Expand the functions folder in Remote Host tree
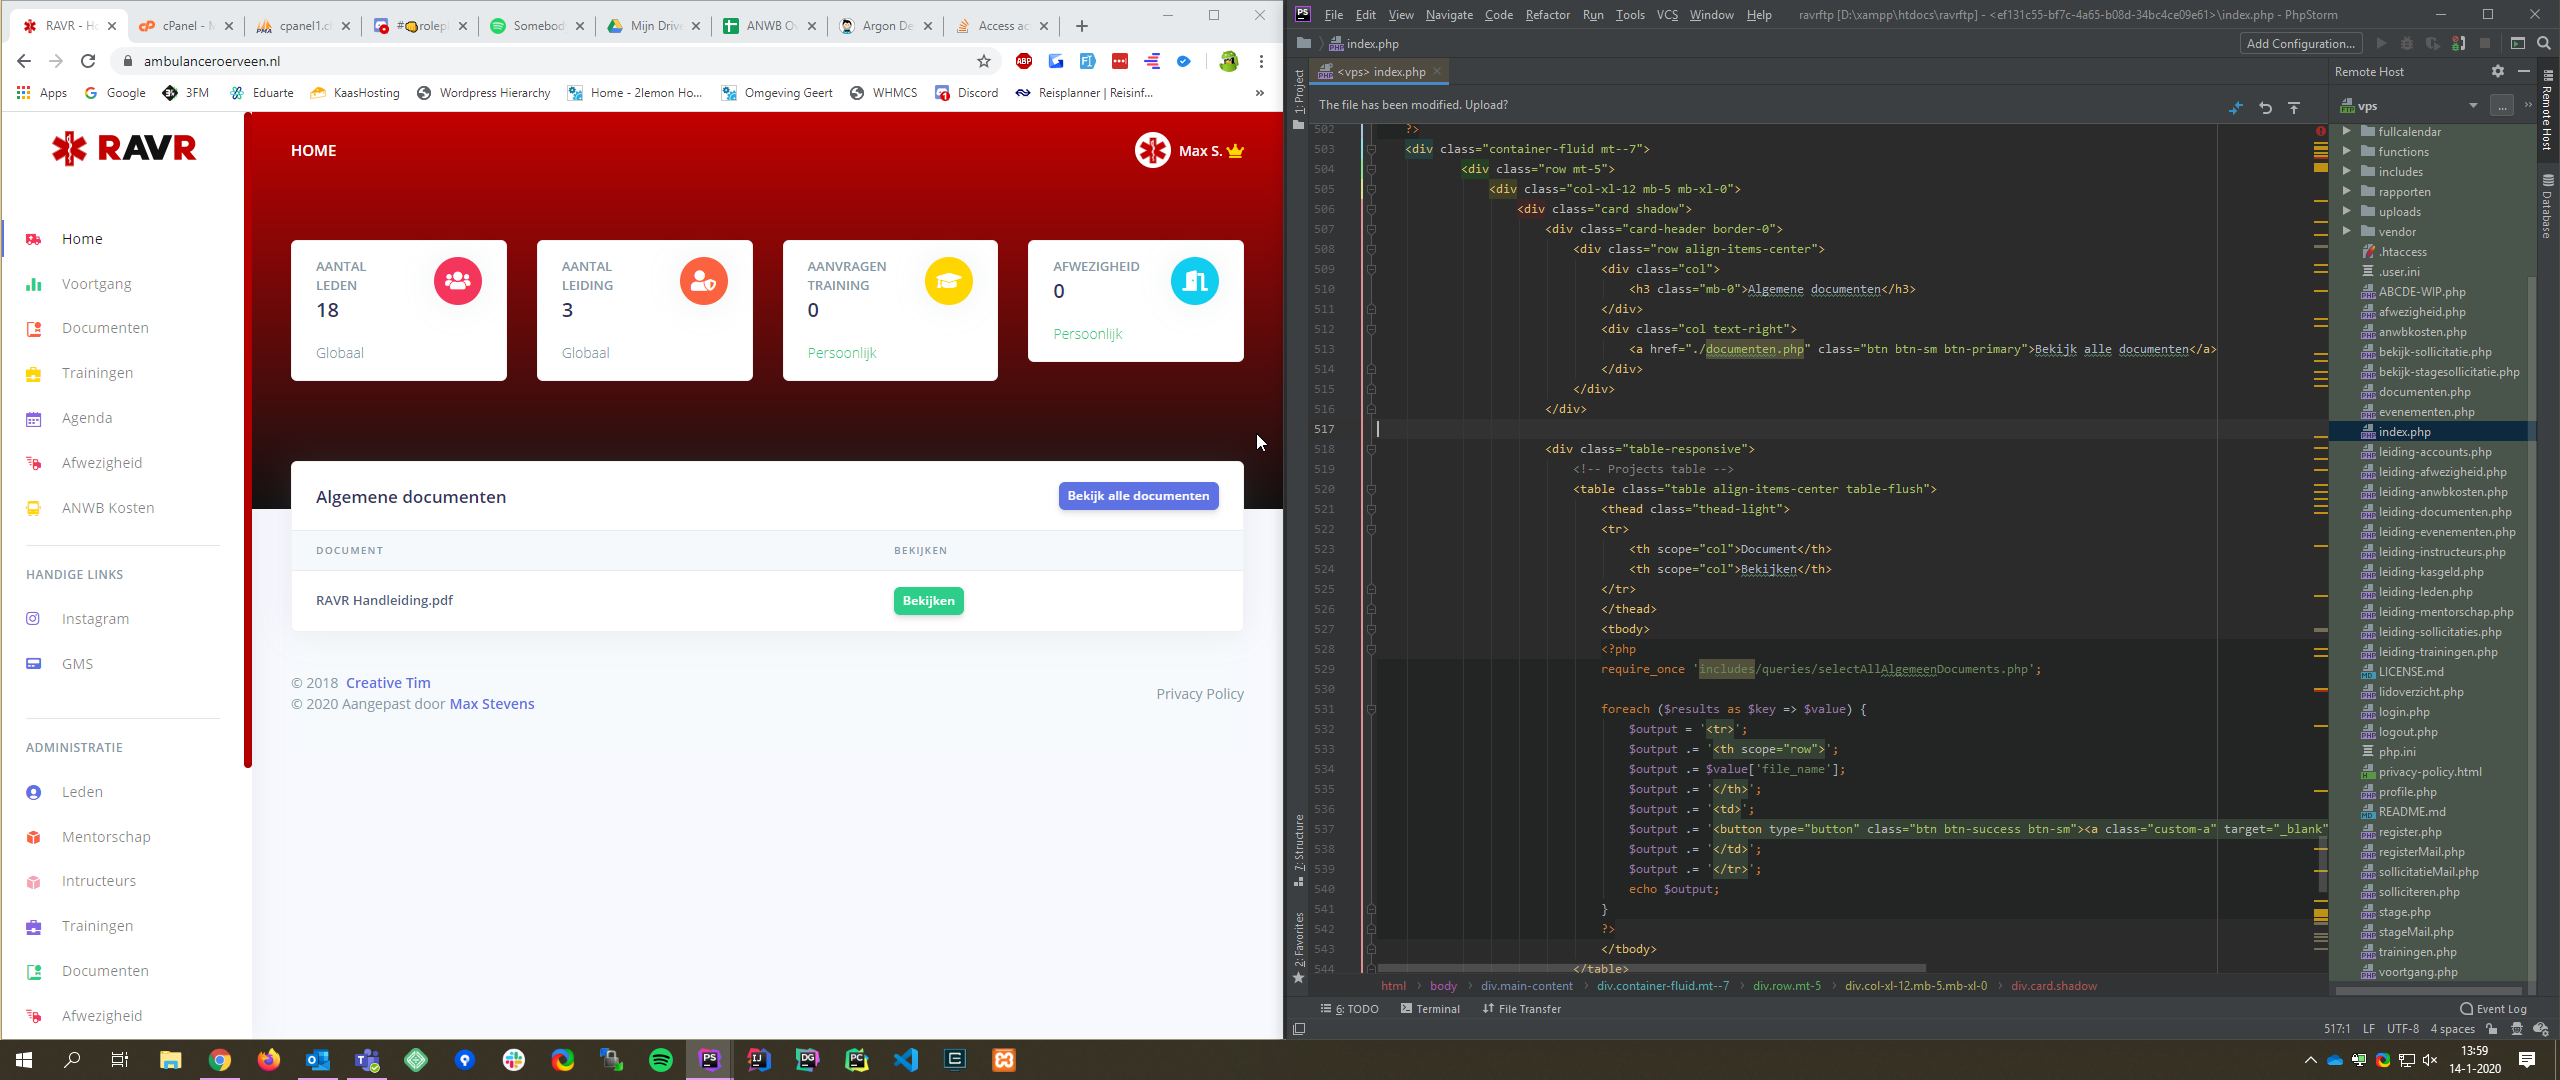 point(2347,151)
